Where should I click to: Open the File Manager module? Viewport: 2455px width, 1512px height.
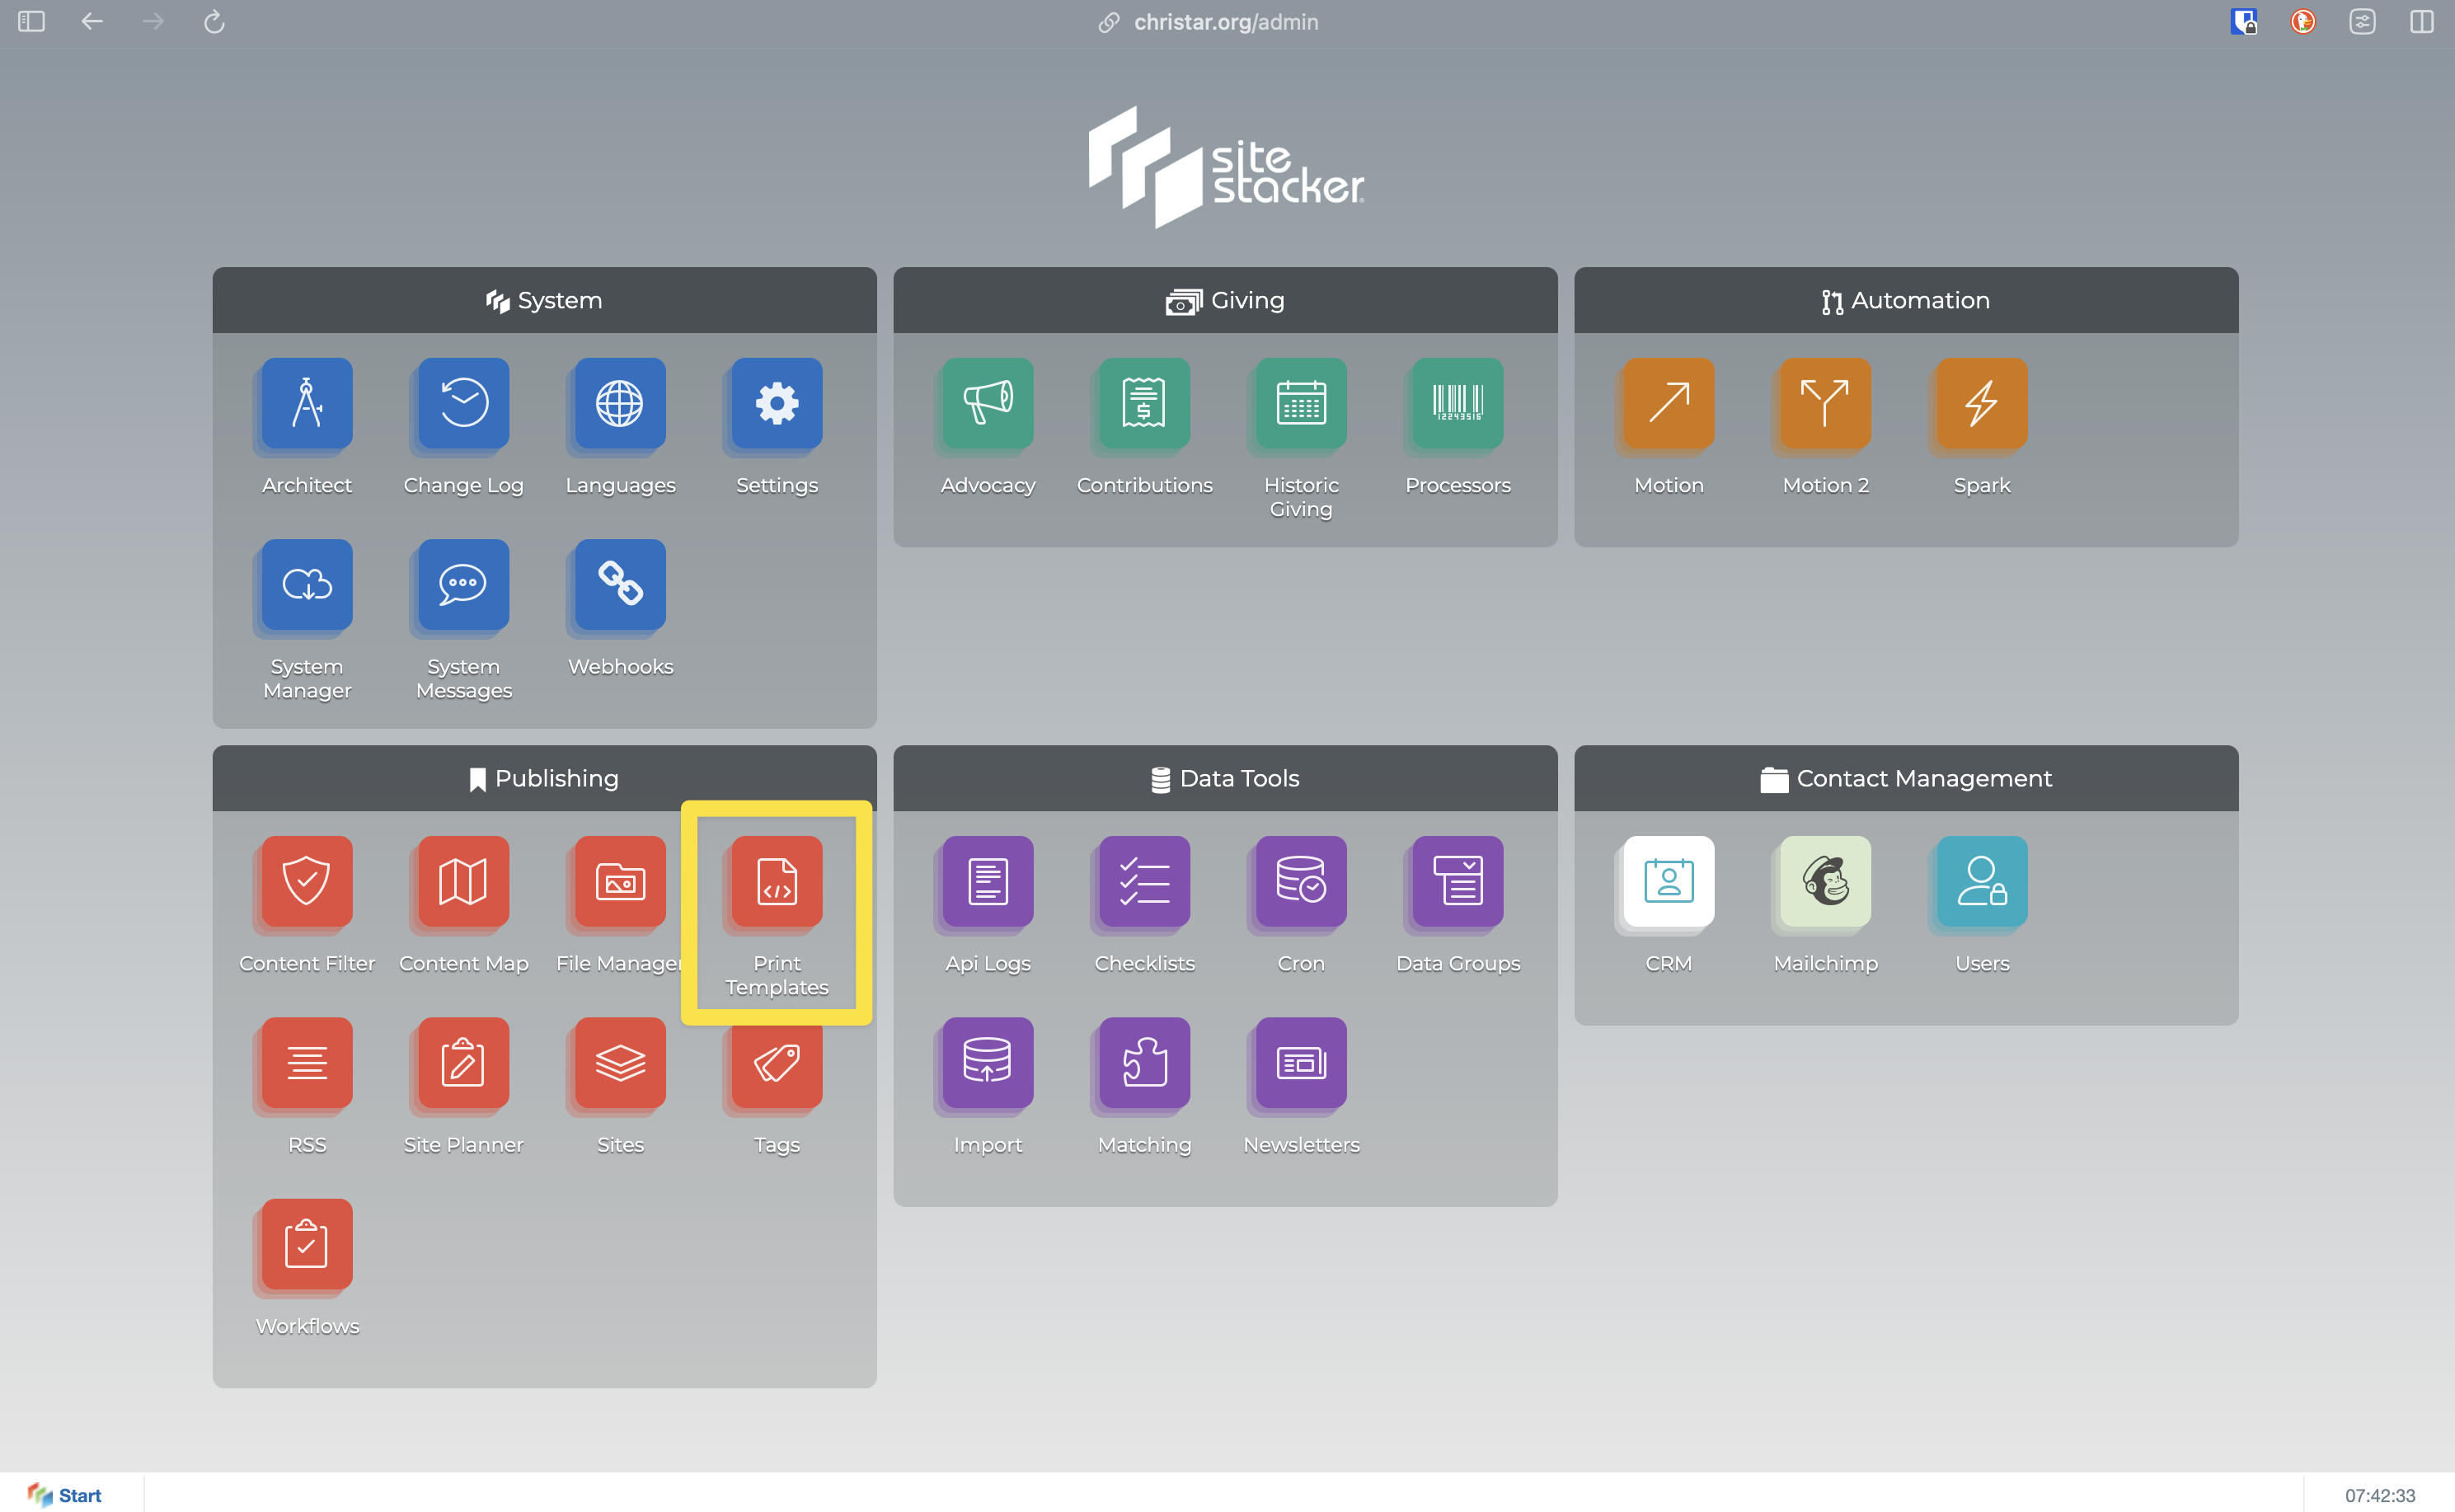(x=620, y=883)
